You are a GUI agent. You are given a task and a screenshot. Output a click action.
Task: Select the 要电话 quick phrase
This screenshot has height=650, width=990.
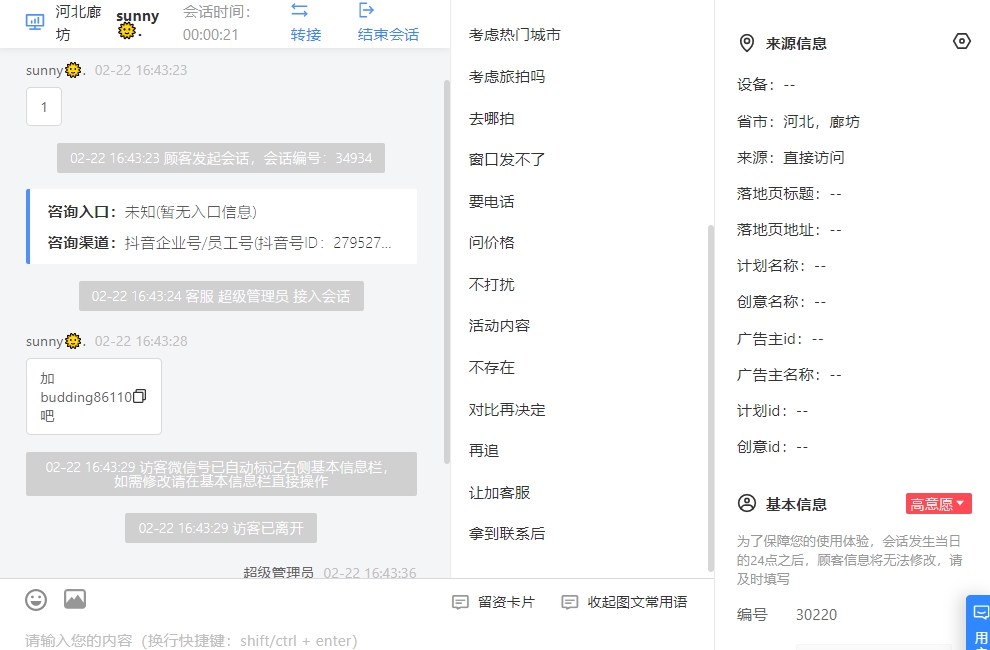491,202
